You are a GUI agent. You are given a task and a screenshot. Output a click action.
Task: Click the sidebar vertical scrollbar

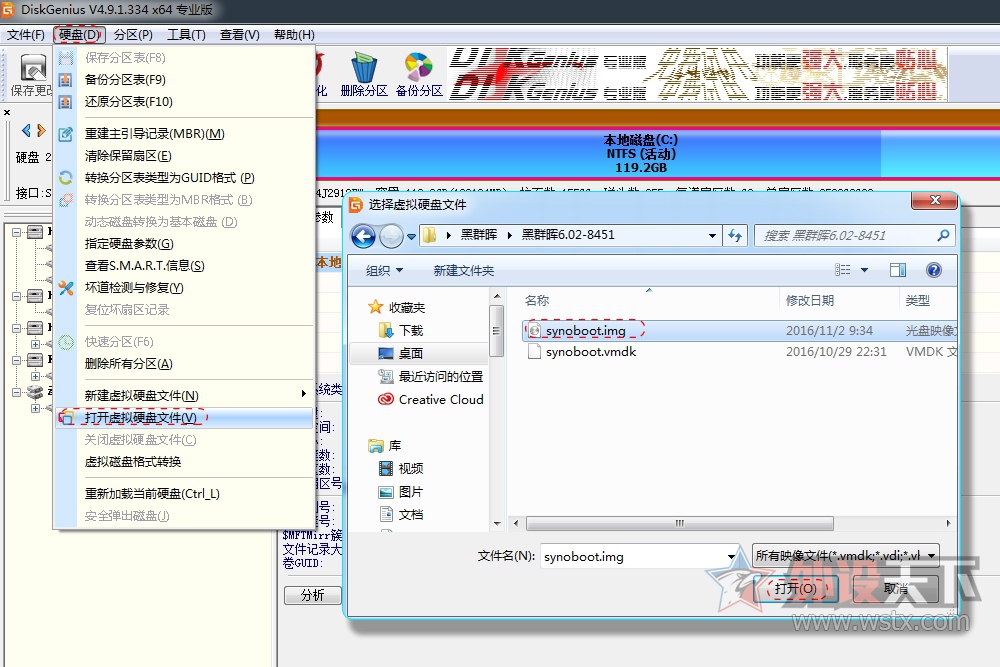(x=497, y=332)
